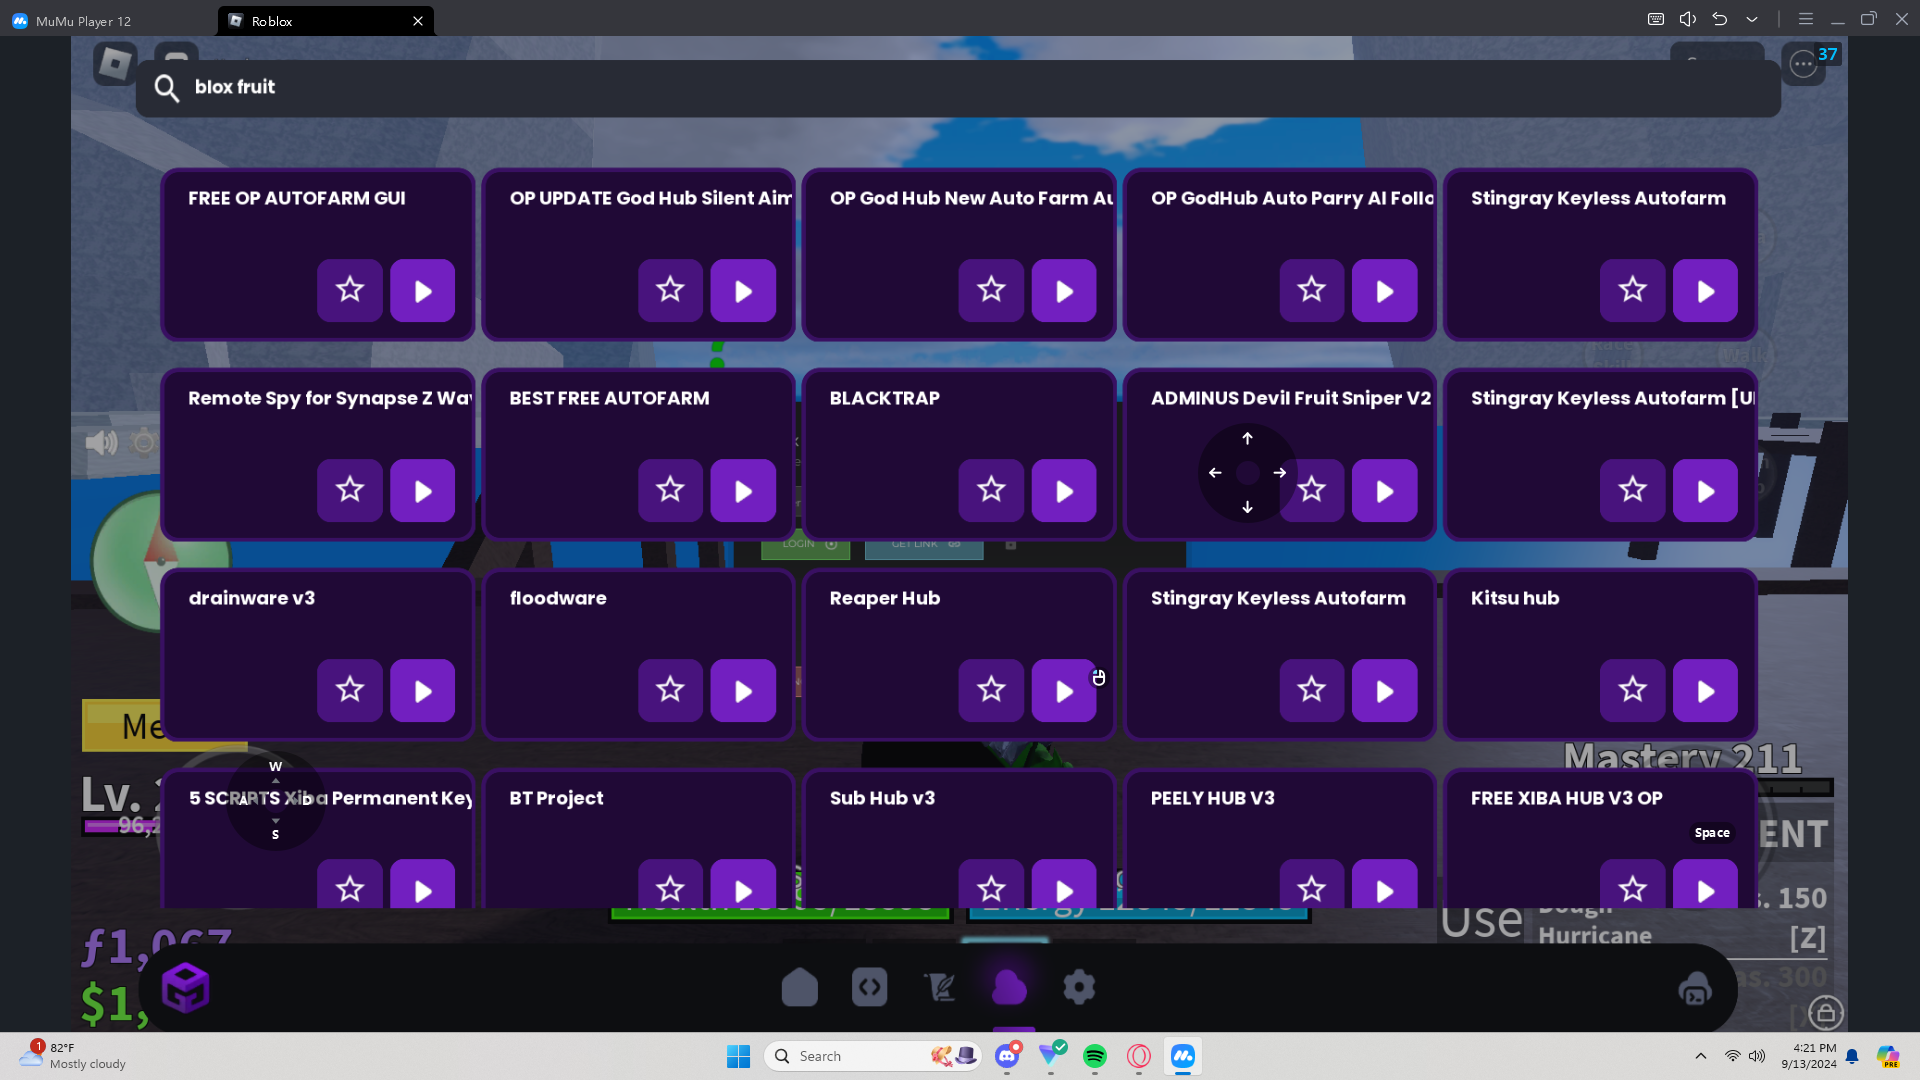Image resolution: width=1920 pixels, height=1080 pixels.
Task: Open the MuMu keyboard mapping icon
Action: (1656, 19)
